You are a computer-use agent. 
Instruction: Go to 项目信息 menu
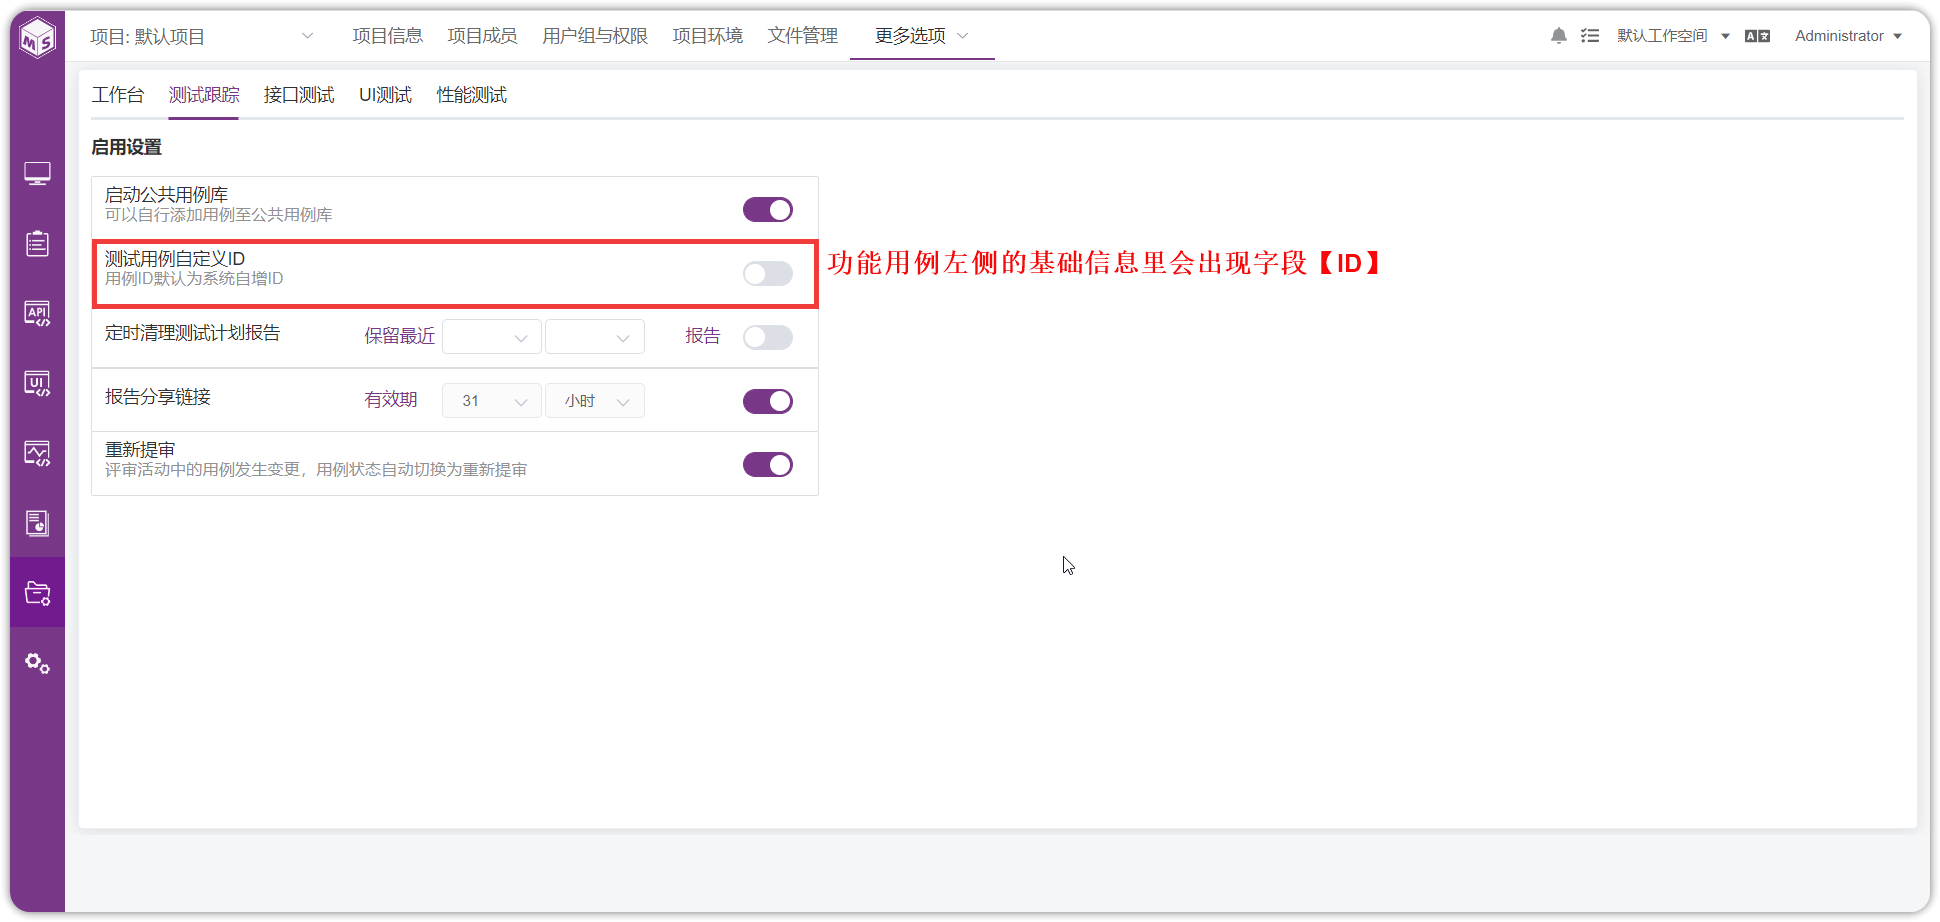[388, 36]
